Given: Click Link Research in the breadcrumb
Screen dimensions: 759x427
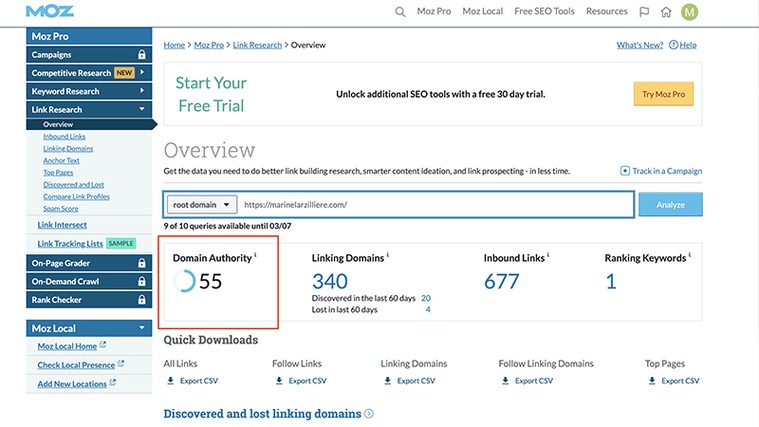Looking at the screenshot, I should point(257,45).
